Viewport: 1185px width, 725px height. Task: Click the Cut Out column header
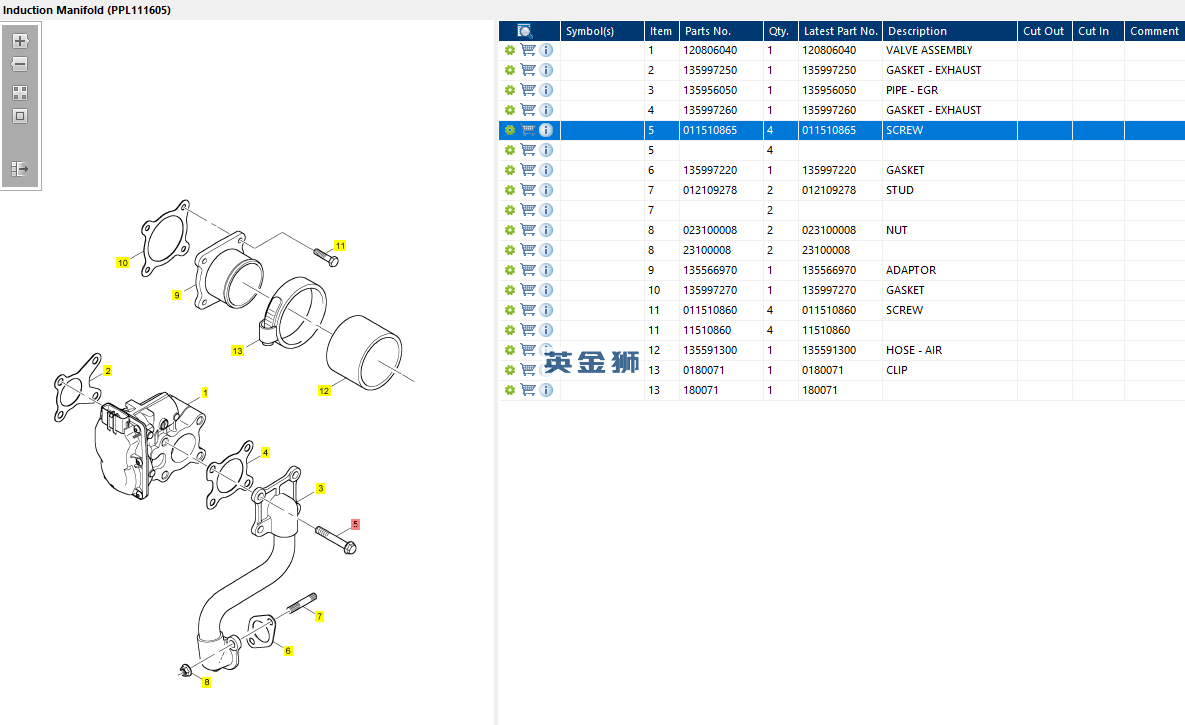coord(1044,31)
